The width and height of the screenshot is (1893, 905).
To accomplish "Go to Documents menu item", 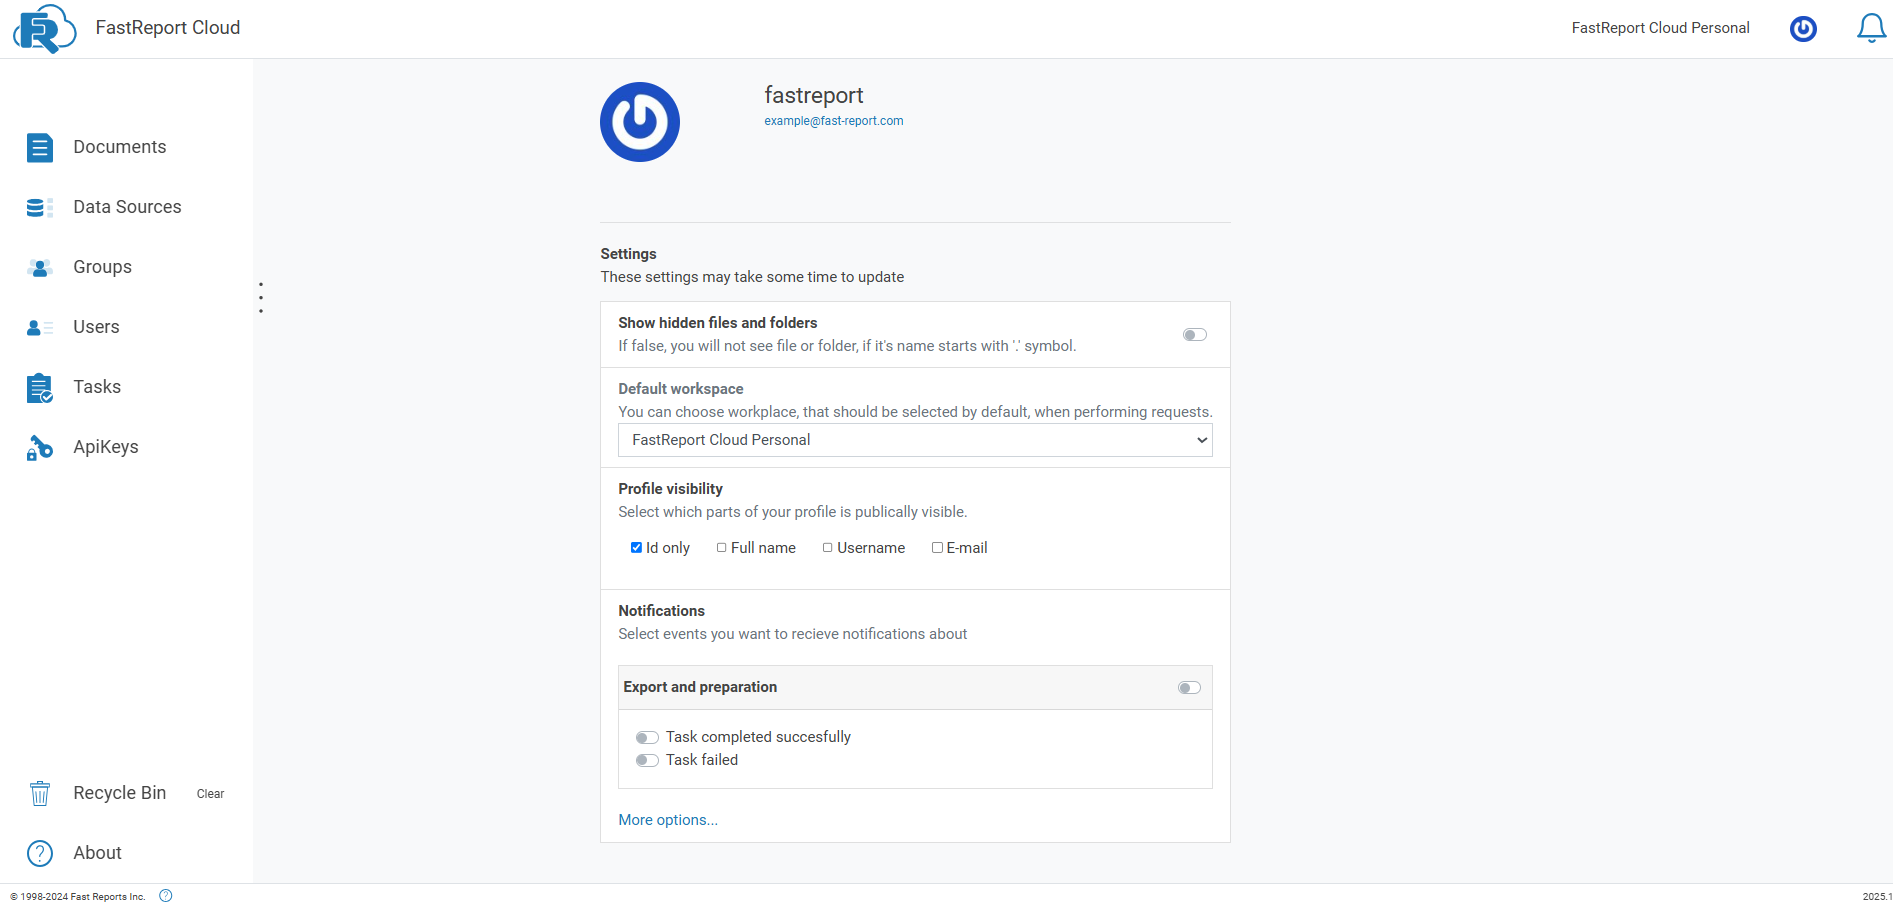I will (x=119, y=147).
